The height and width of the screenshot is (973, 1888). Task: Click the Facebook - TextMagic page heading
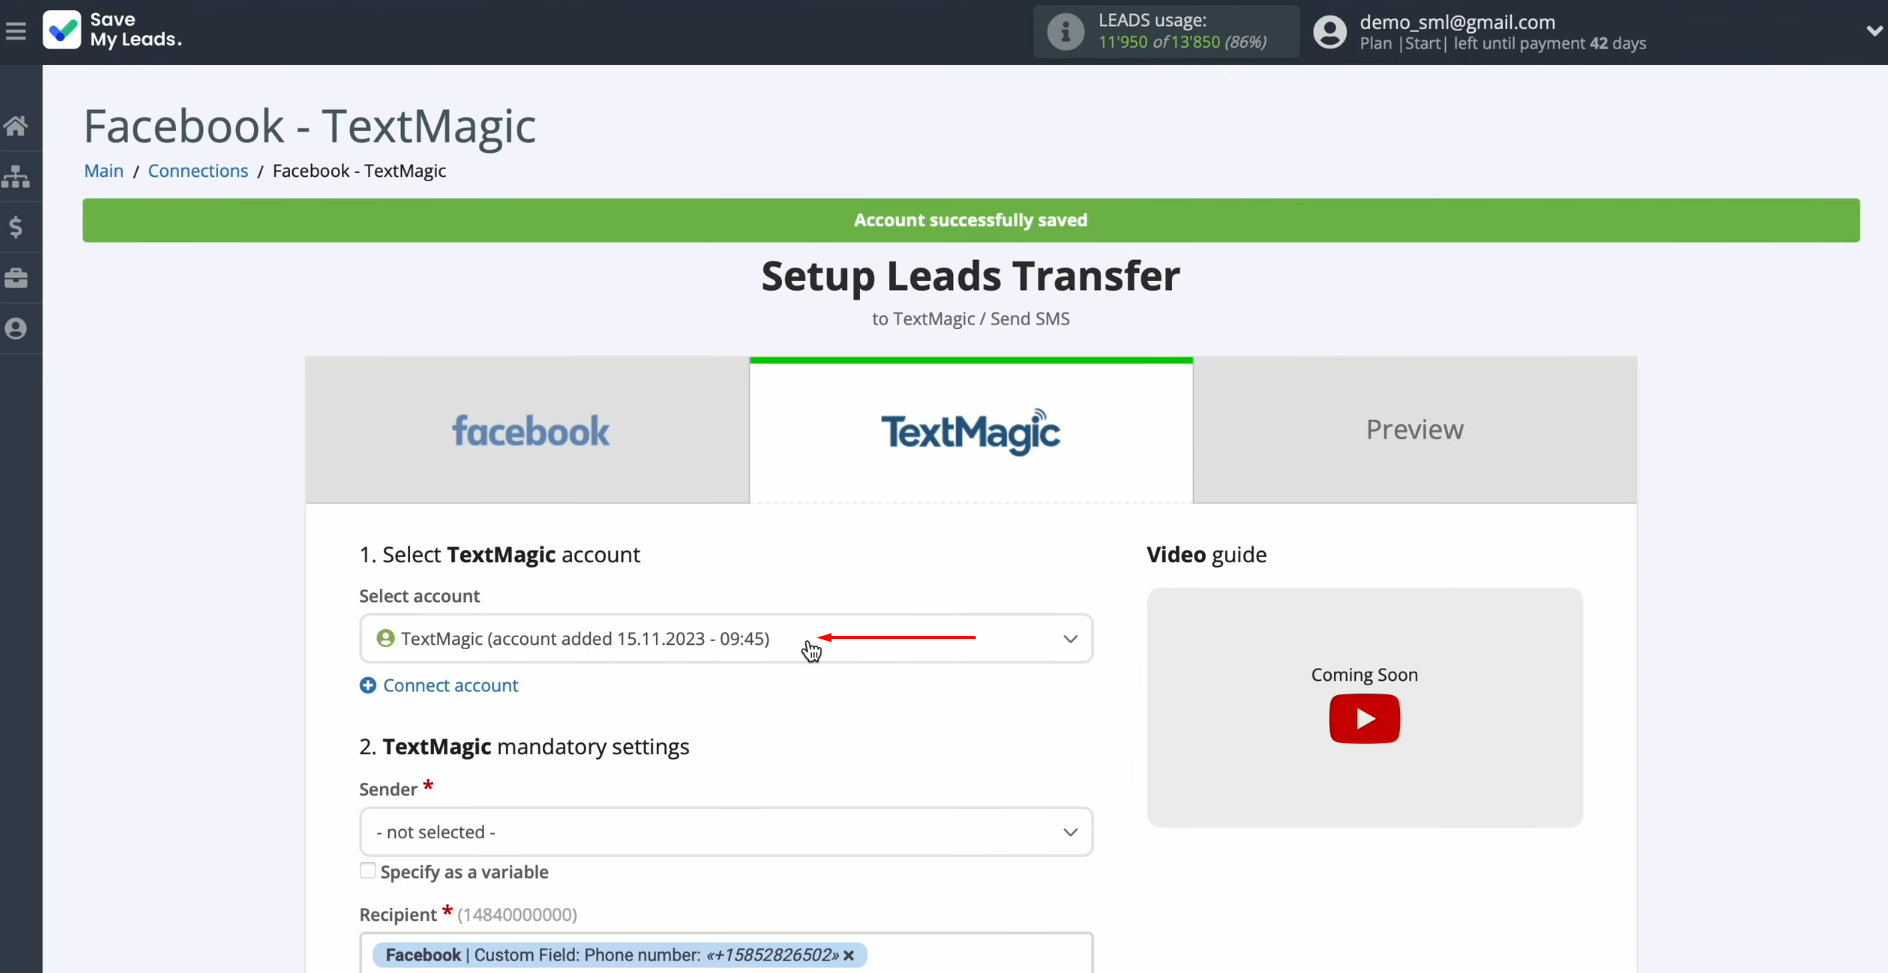coord(309,126)
